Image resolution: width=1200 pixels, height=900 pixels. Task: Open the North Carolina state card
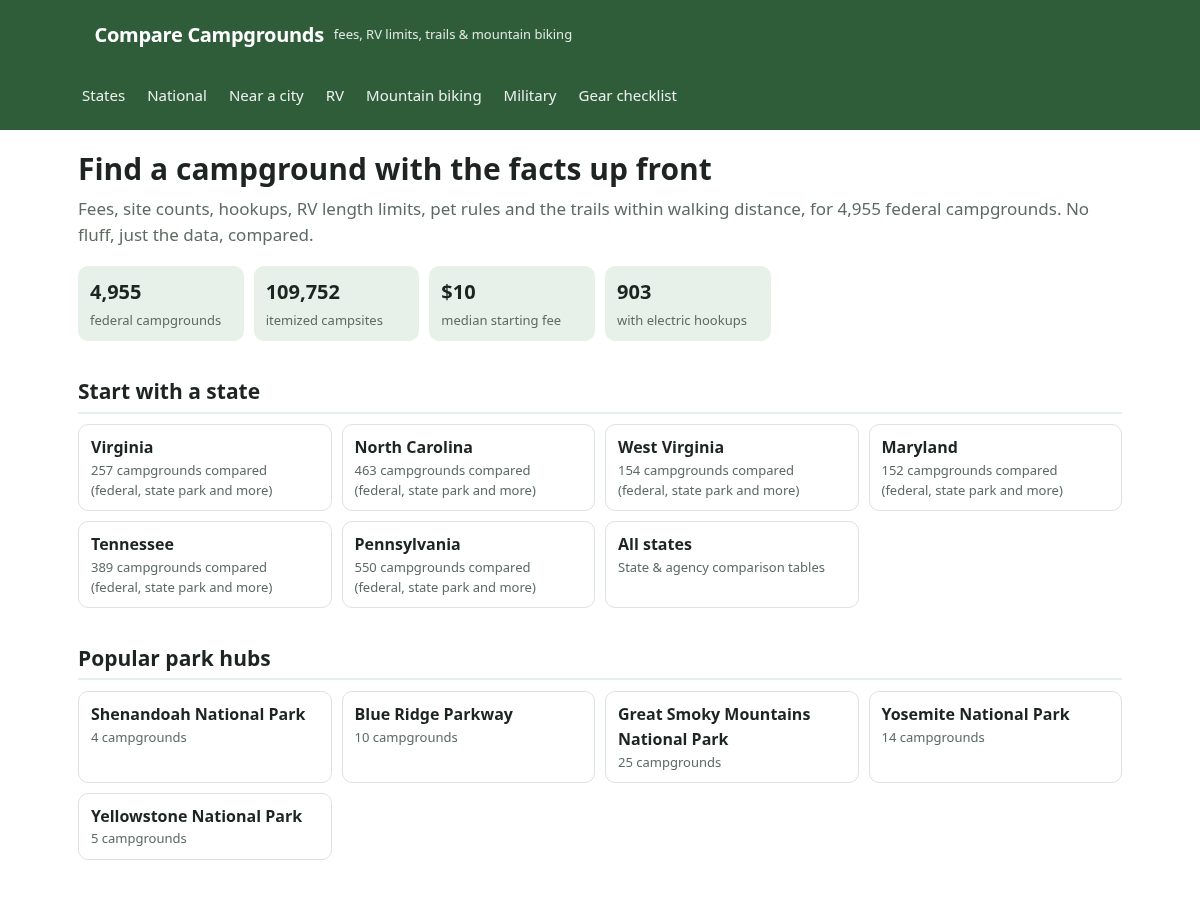coord(468,467)
